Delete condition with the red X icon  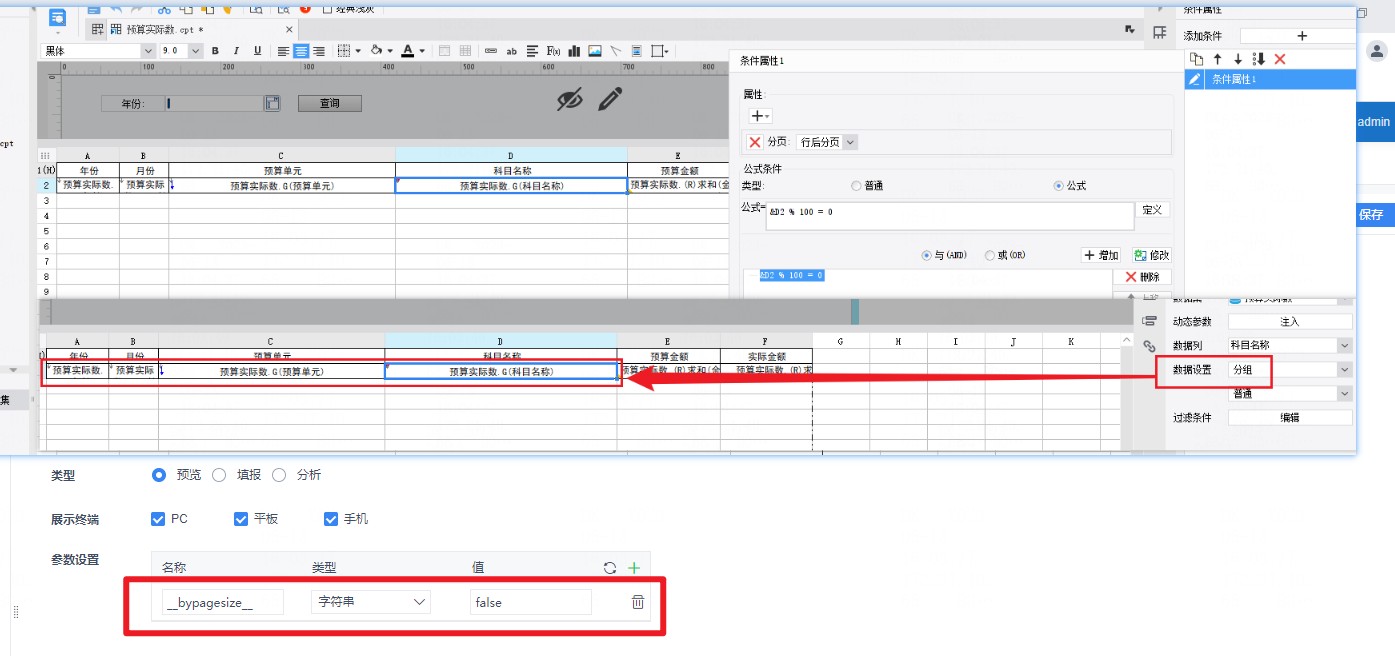1280,59
